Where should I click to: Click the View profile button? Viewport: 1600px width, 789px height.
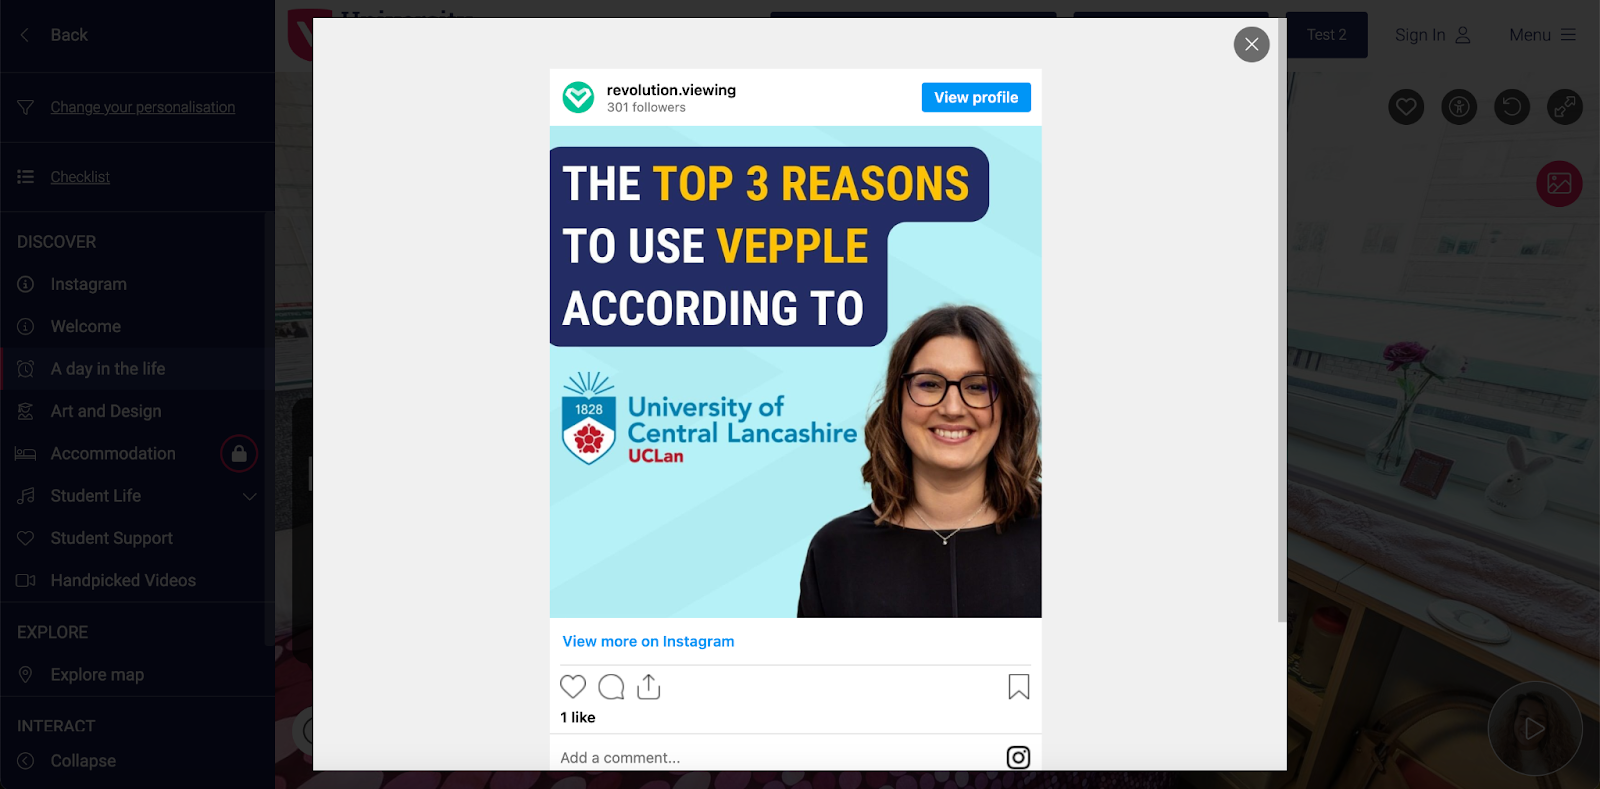[976, 97]
